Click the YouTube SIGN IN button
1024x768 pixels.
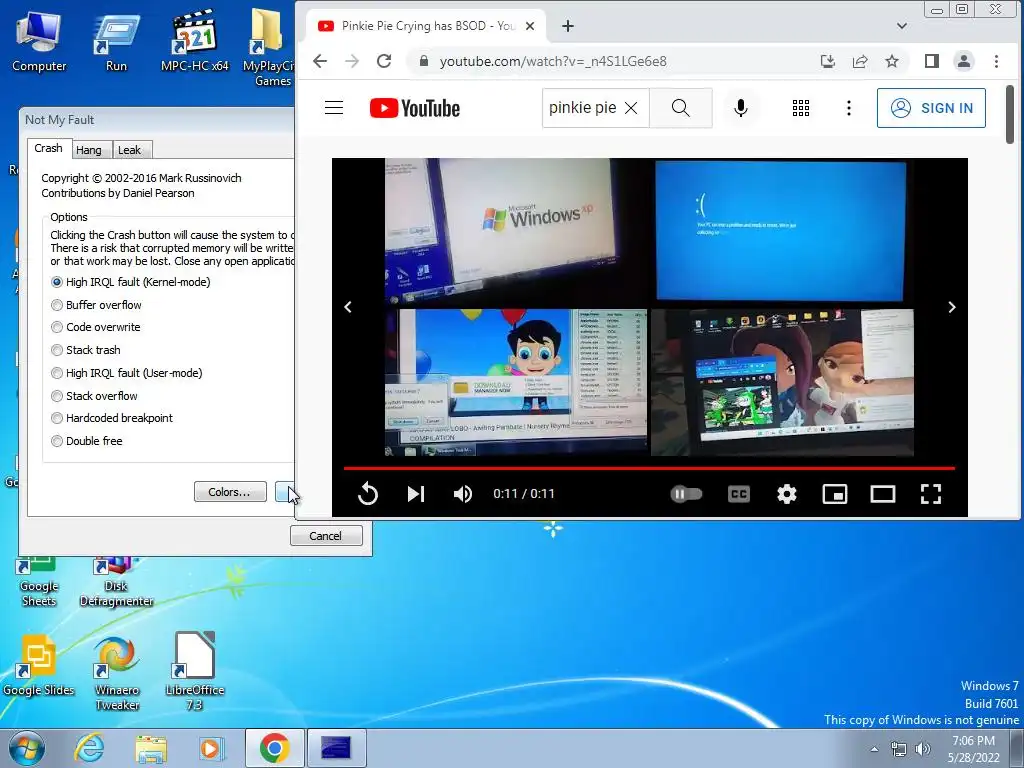tap(931, 108)
